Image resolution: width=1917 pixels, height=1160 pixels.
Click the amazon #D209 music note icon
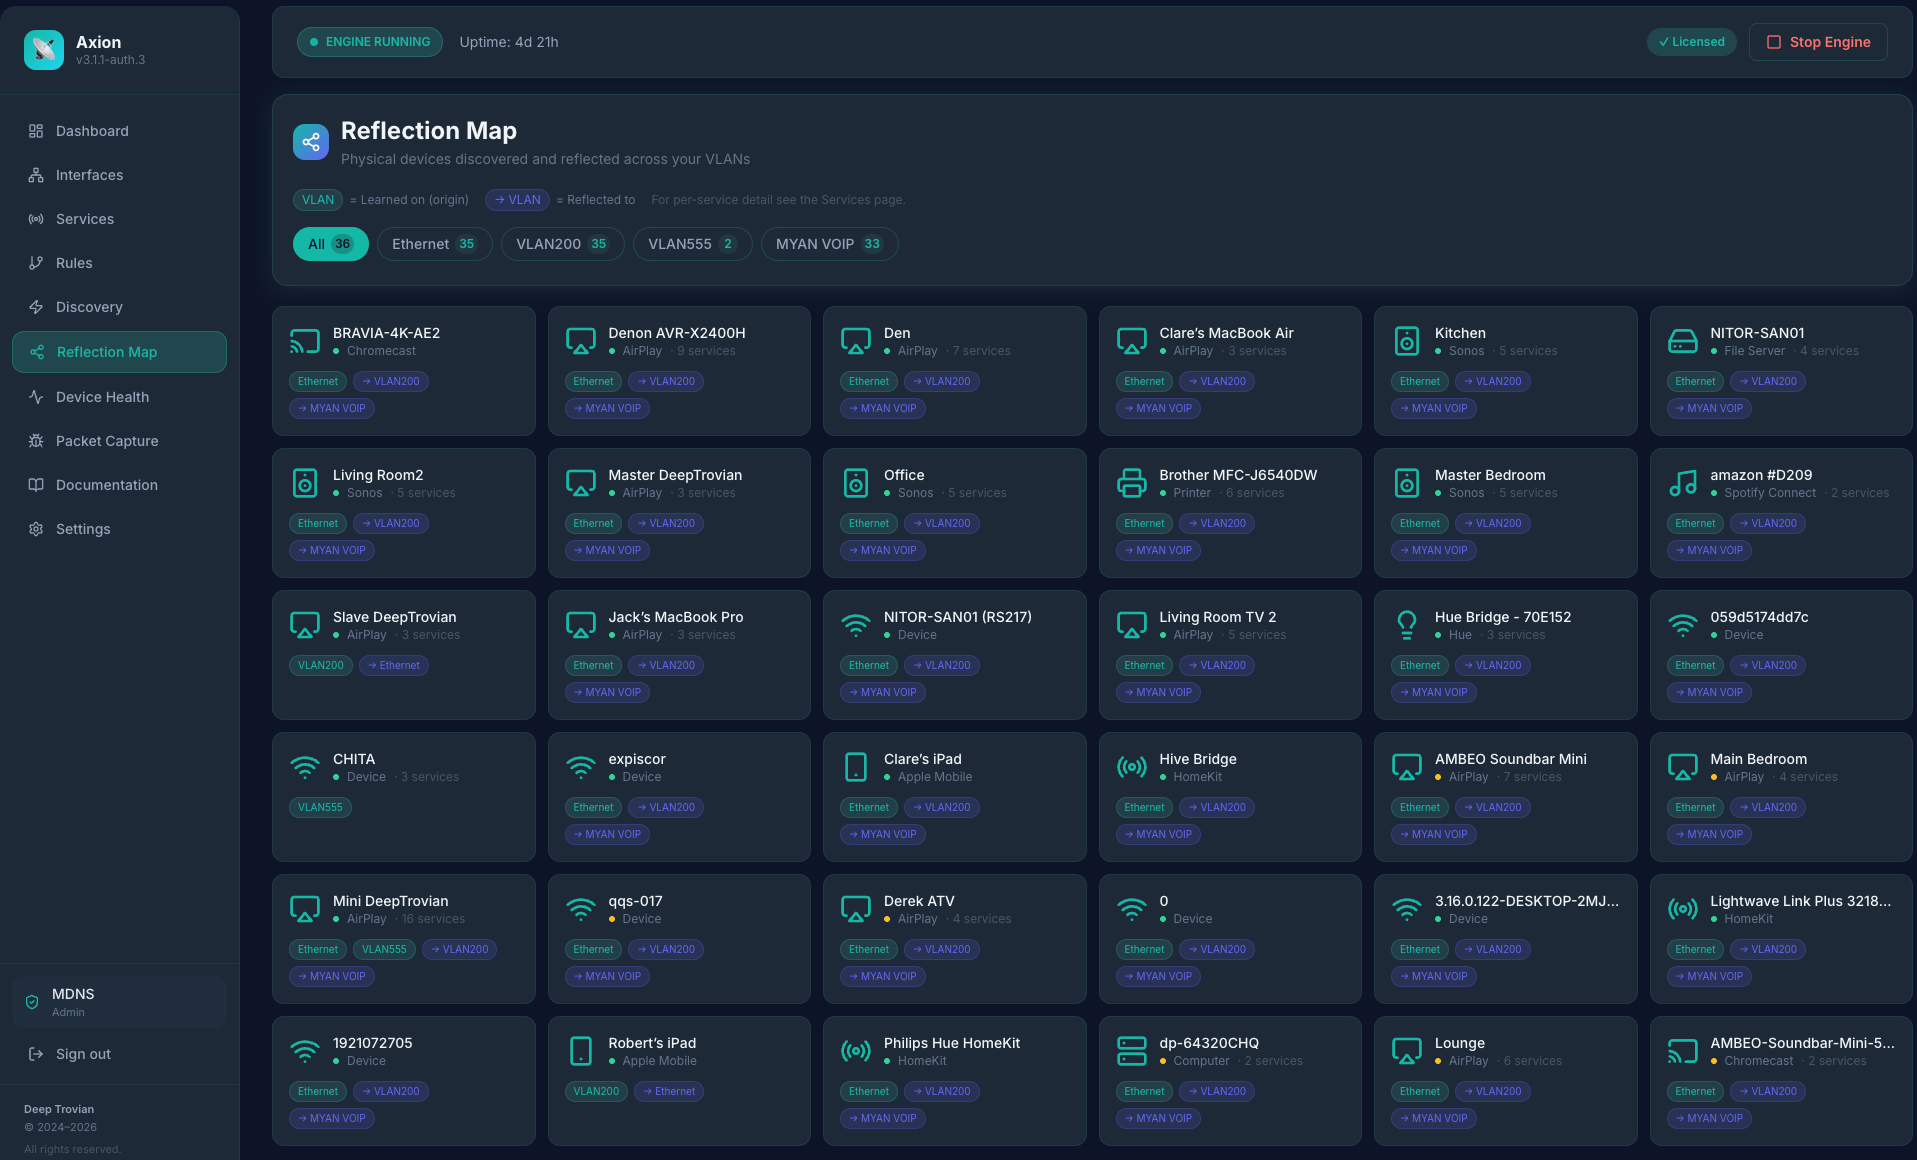click(x=1682, y=483)
